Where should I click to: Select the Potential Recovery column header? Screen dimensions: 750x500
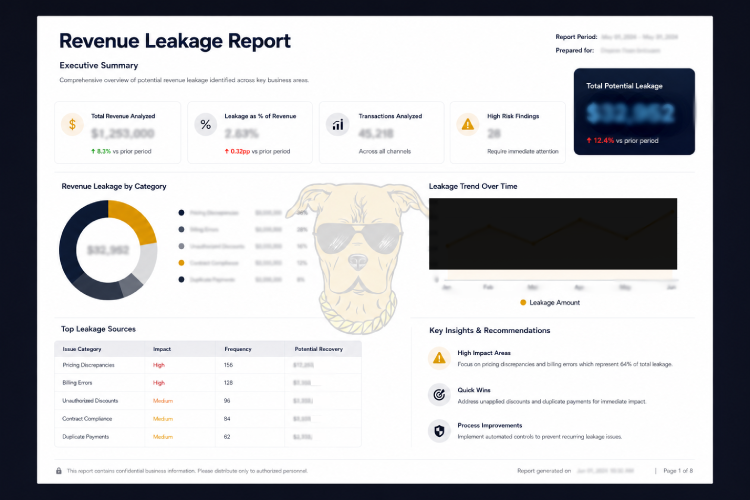(319, 349)
